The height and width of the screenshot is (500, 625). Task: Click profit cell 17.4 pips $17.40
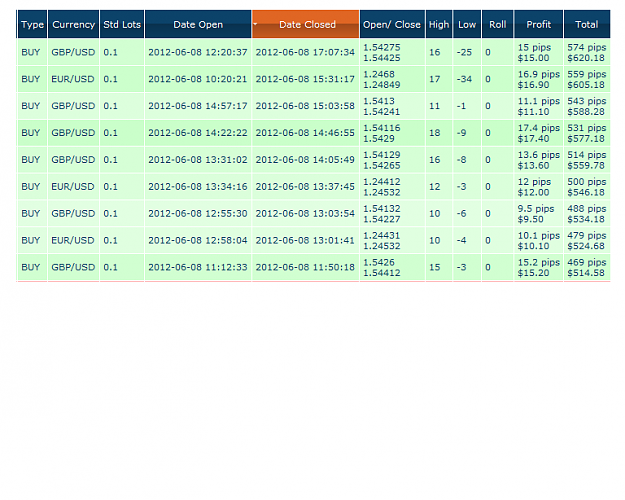539,133
